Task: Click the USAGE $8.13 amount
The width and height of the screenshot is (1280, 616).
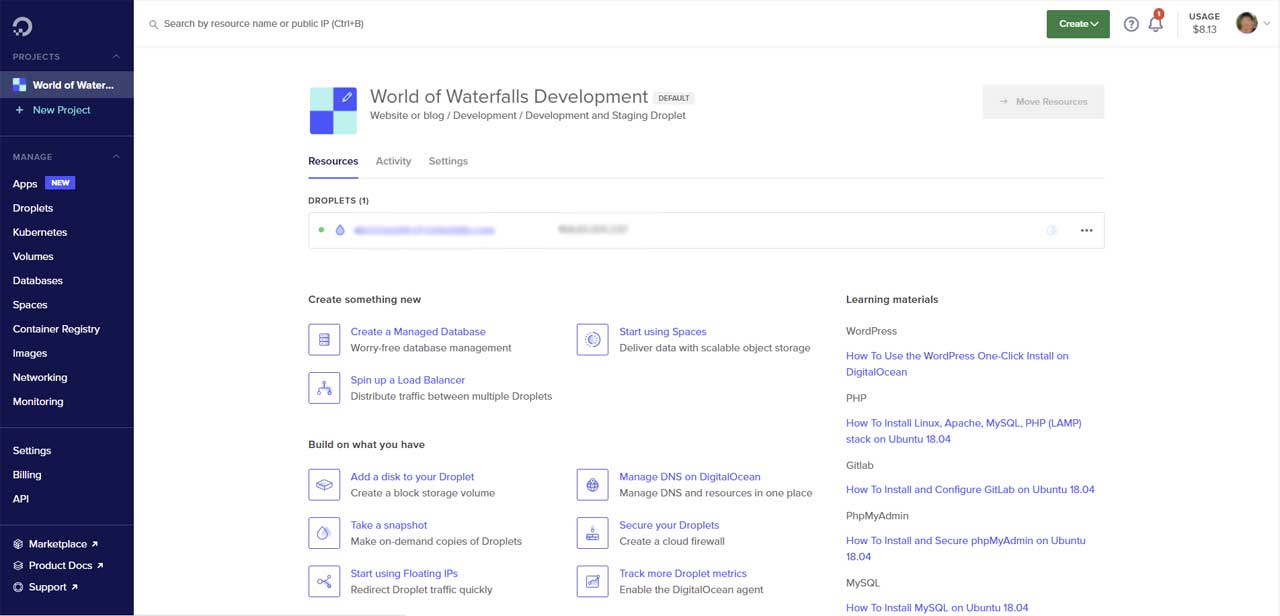Action: point(1205,30)
